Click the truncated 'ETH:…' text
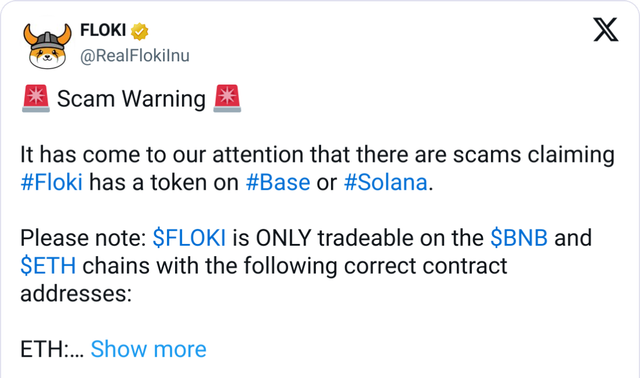The height and width of the screenshot is (378, 640). point(52,349)
